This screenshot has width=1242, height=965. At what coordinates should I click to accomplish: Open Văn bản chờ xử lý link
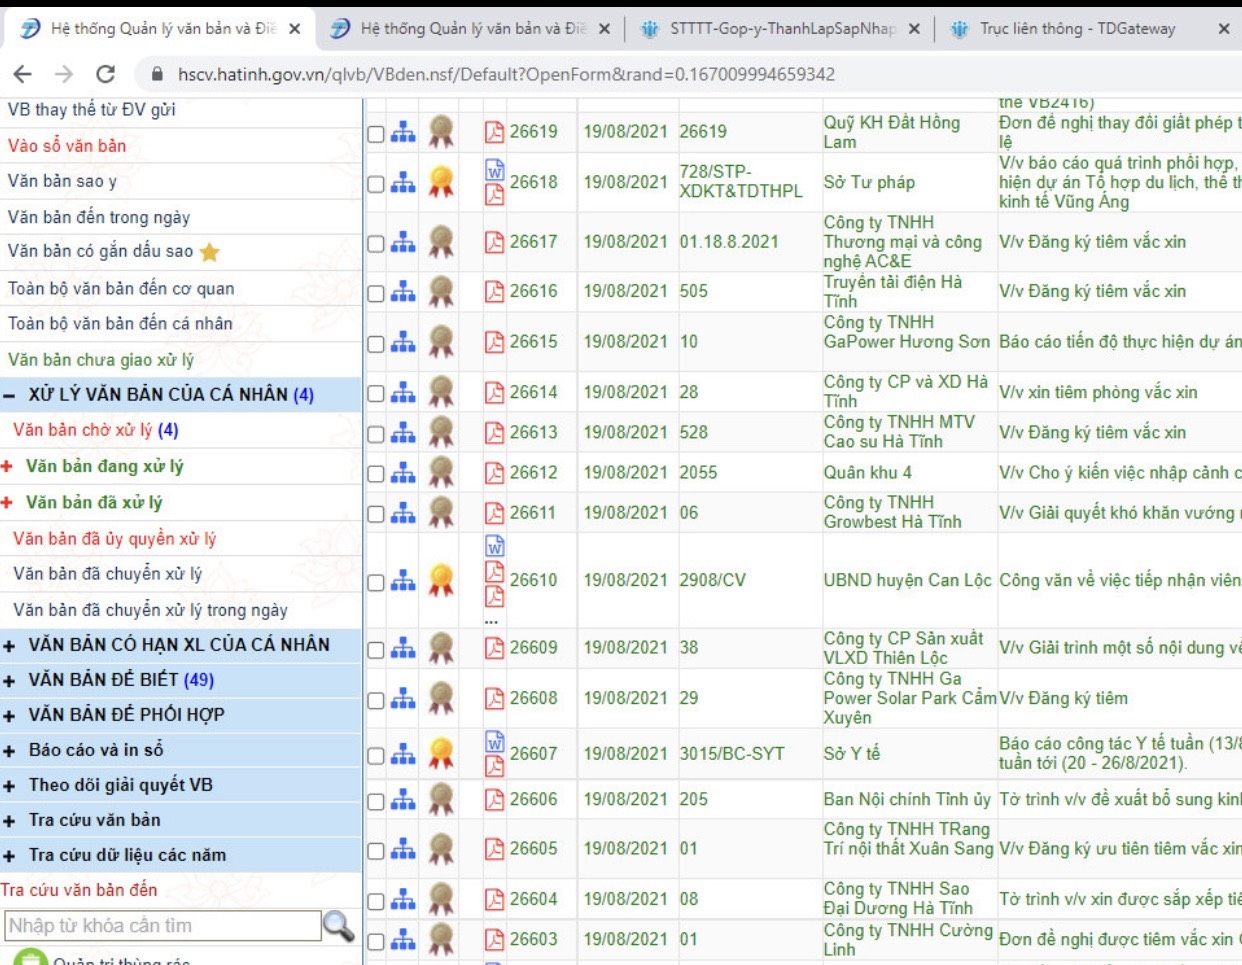coord(95,430)
